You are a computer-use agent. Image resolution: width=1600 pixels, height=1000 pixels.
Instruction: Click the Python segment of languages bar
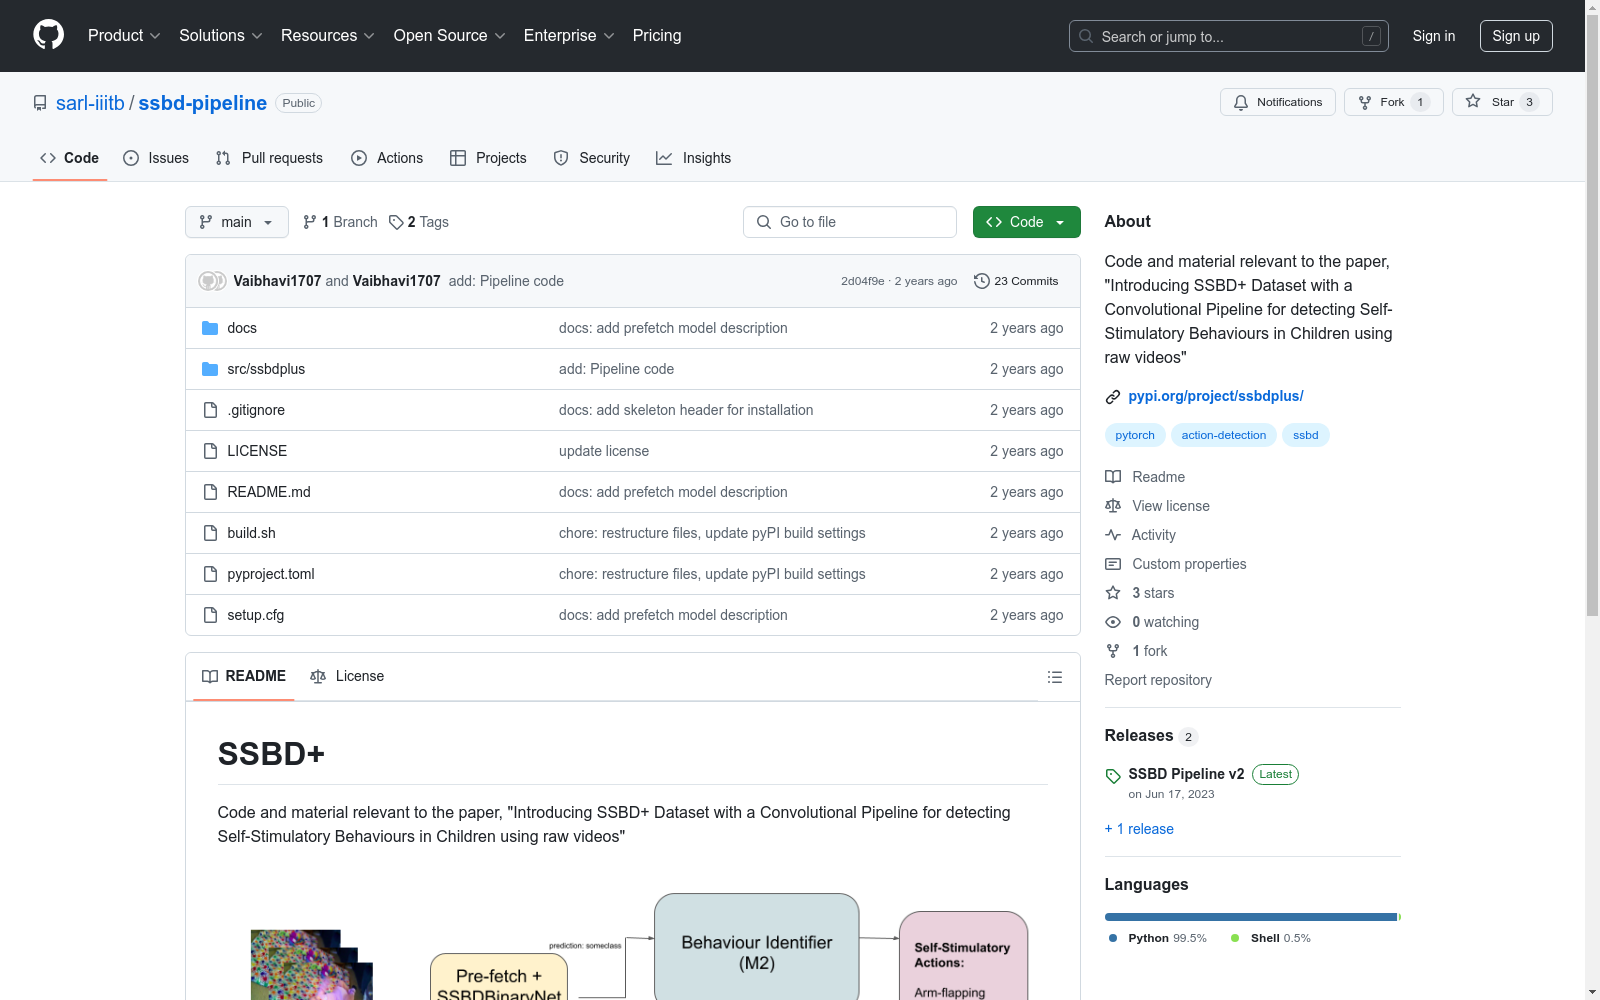click(x=1251, y=917)
